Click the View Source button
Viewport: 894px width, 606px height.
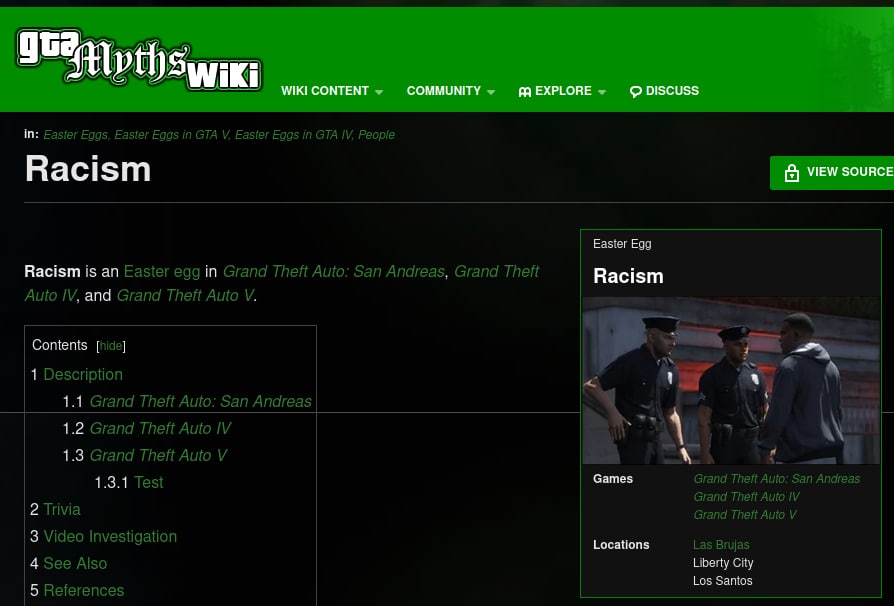click(832, 173)
